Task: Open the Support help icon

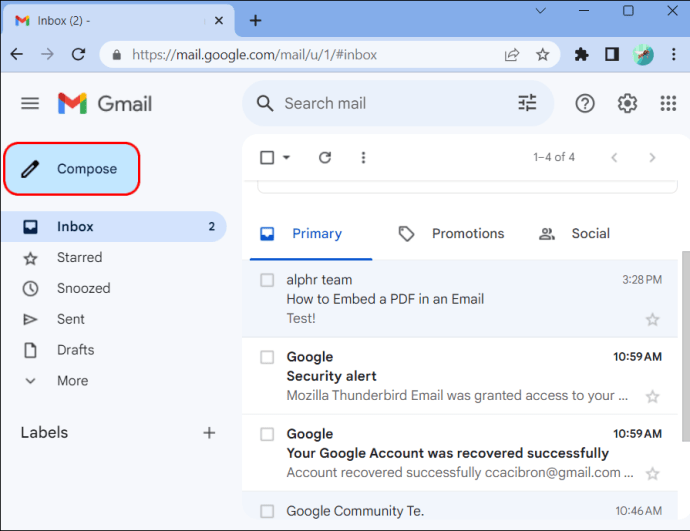Action: 585,103
